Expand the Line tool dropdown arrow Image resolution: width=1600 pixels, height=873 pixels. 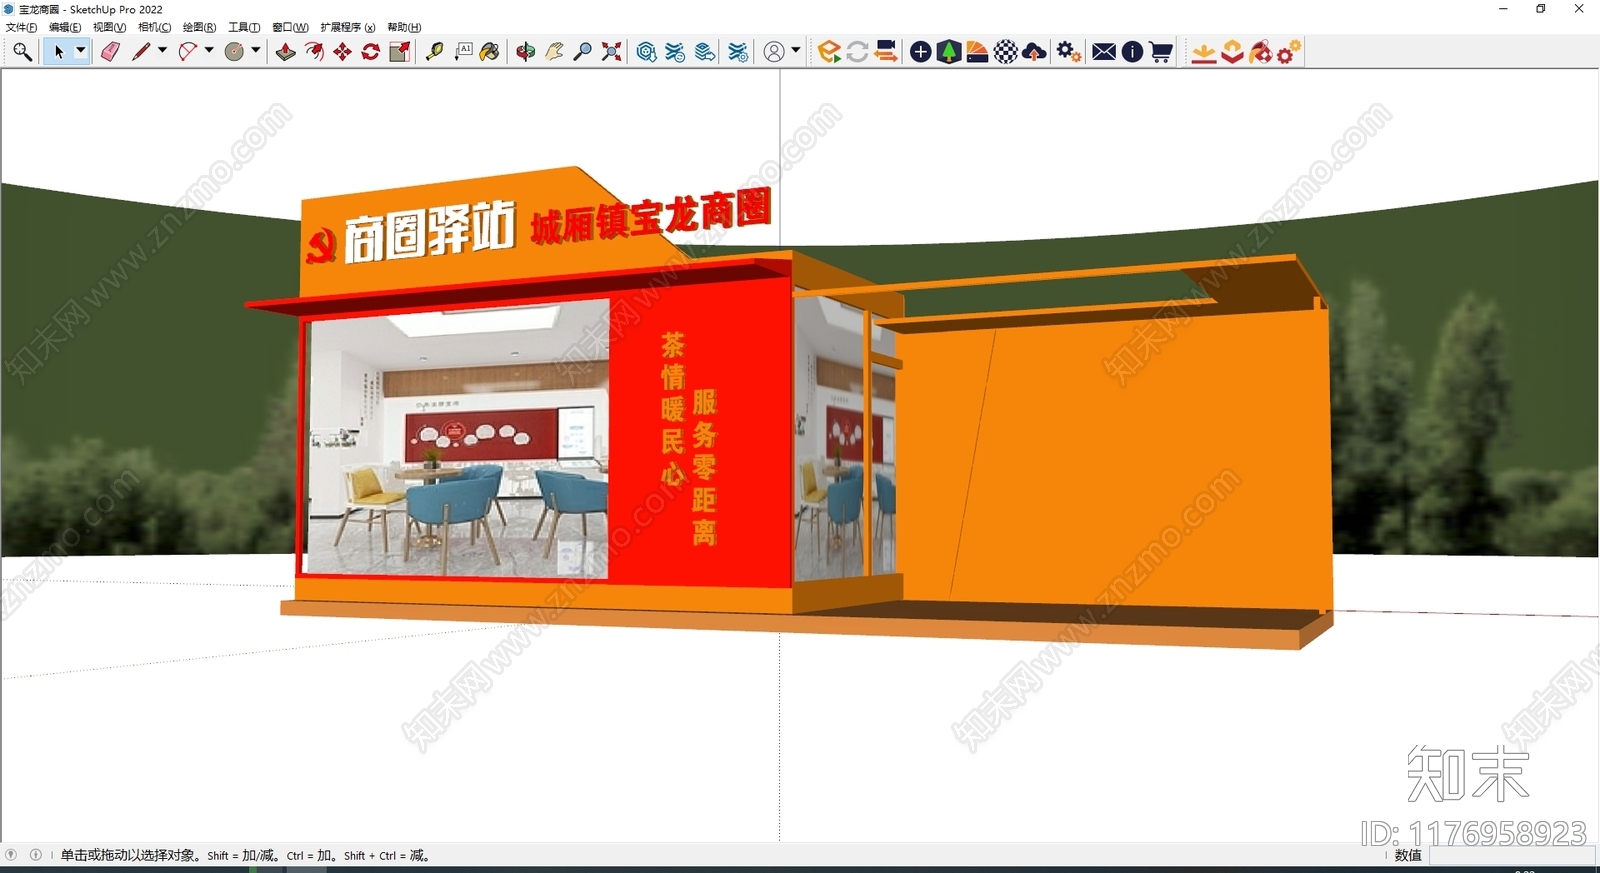[162, 51]
